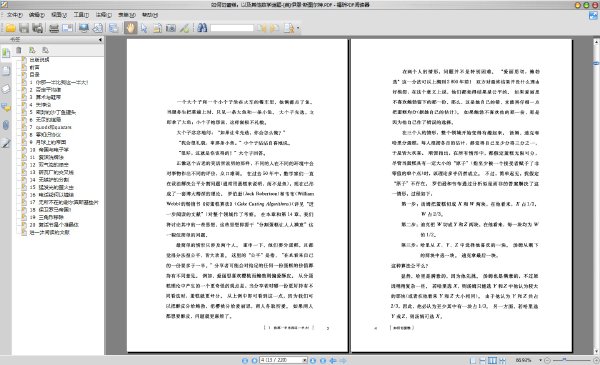Switch to continuous facing layout
The height and width of the screenshot is (365, 600).
click(502, 360)
